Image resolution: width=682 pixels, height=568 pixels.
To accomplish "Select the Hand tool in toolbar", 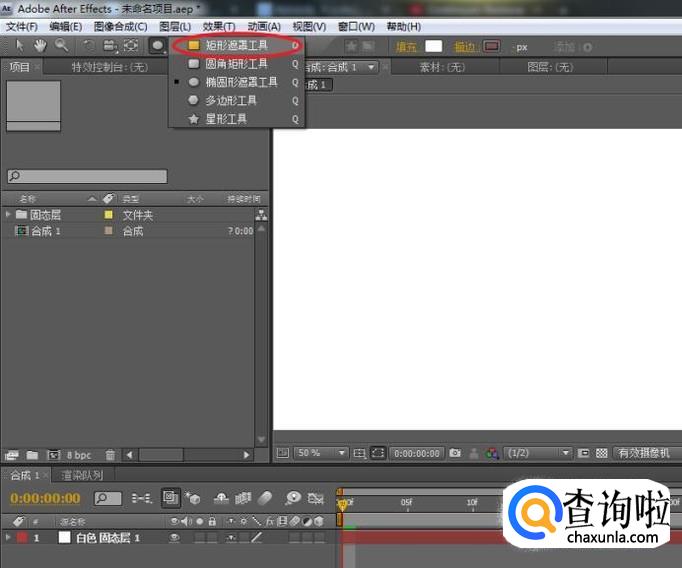I will [40, 45].
